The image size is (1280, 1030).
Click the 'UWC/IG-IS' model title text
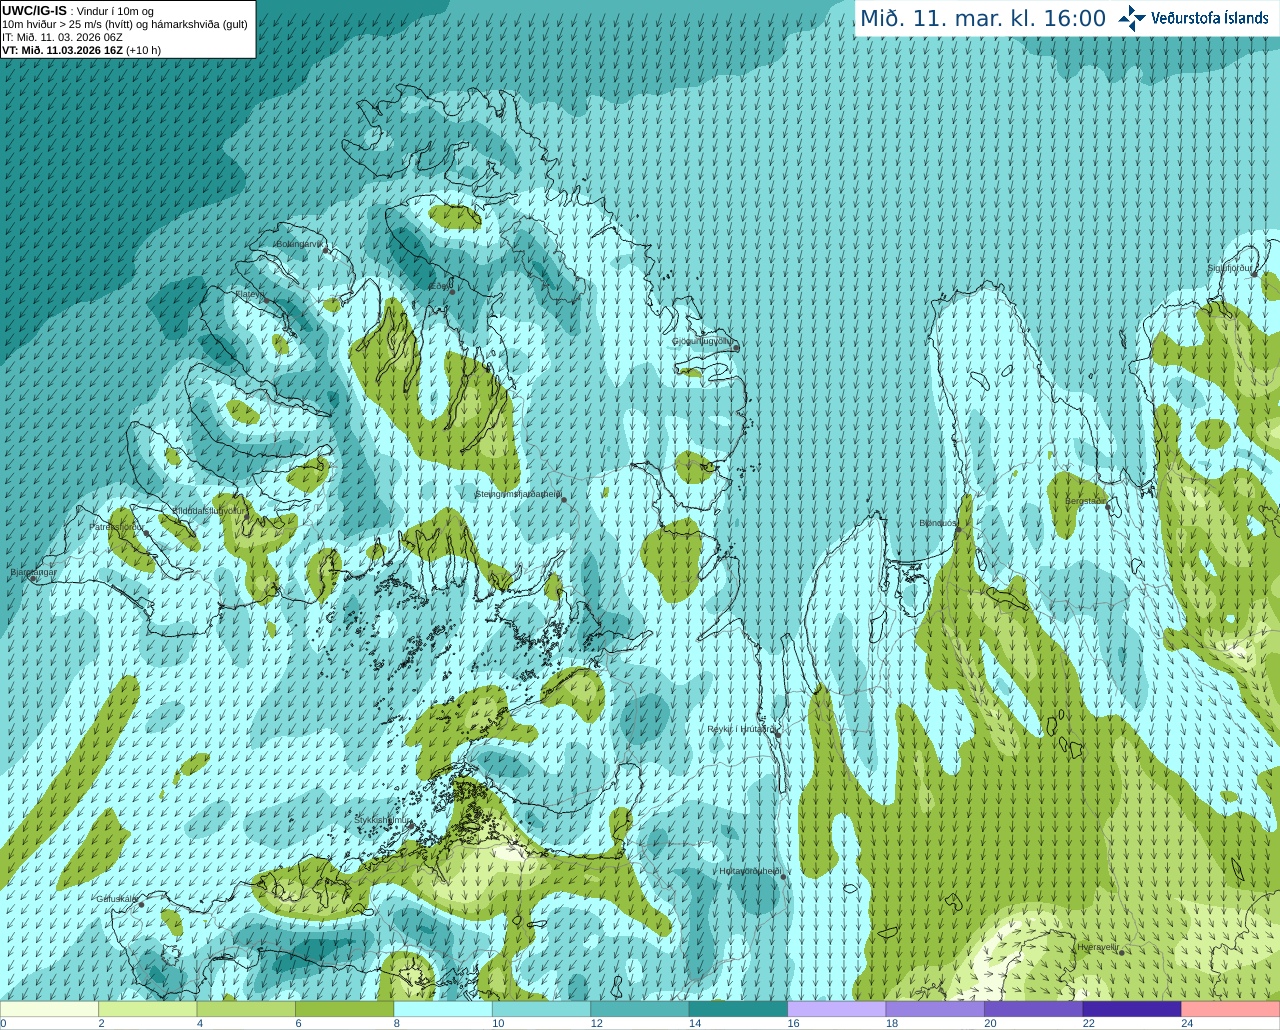click(x=35, y=10)
